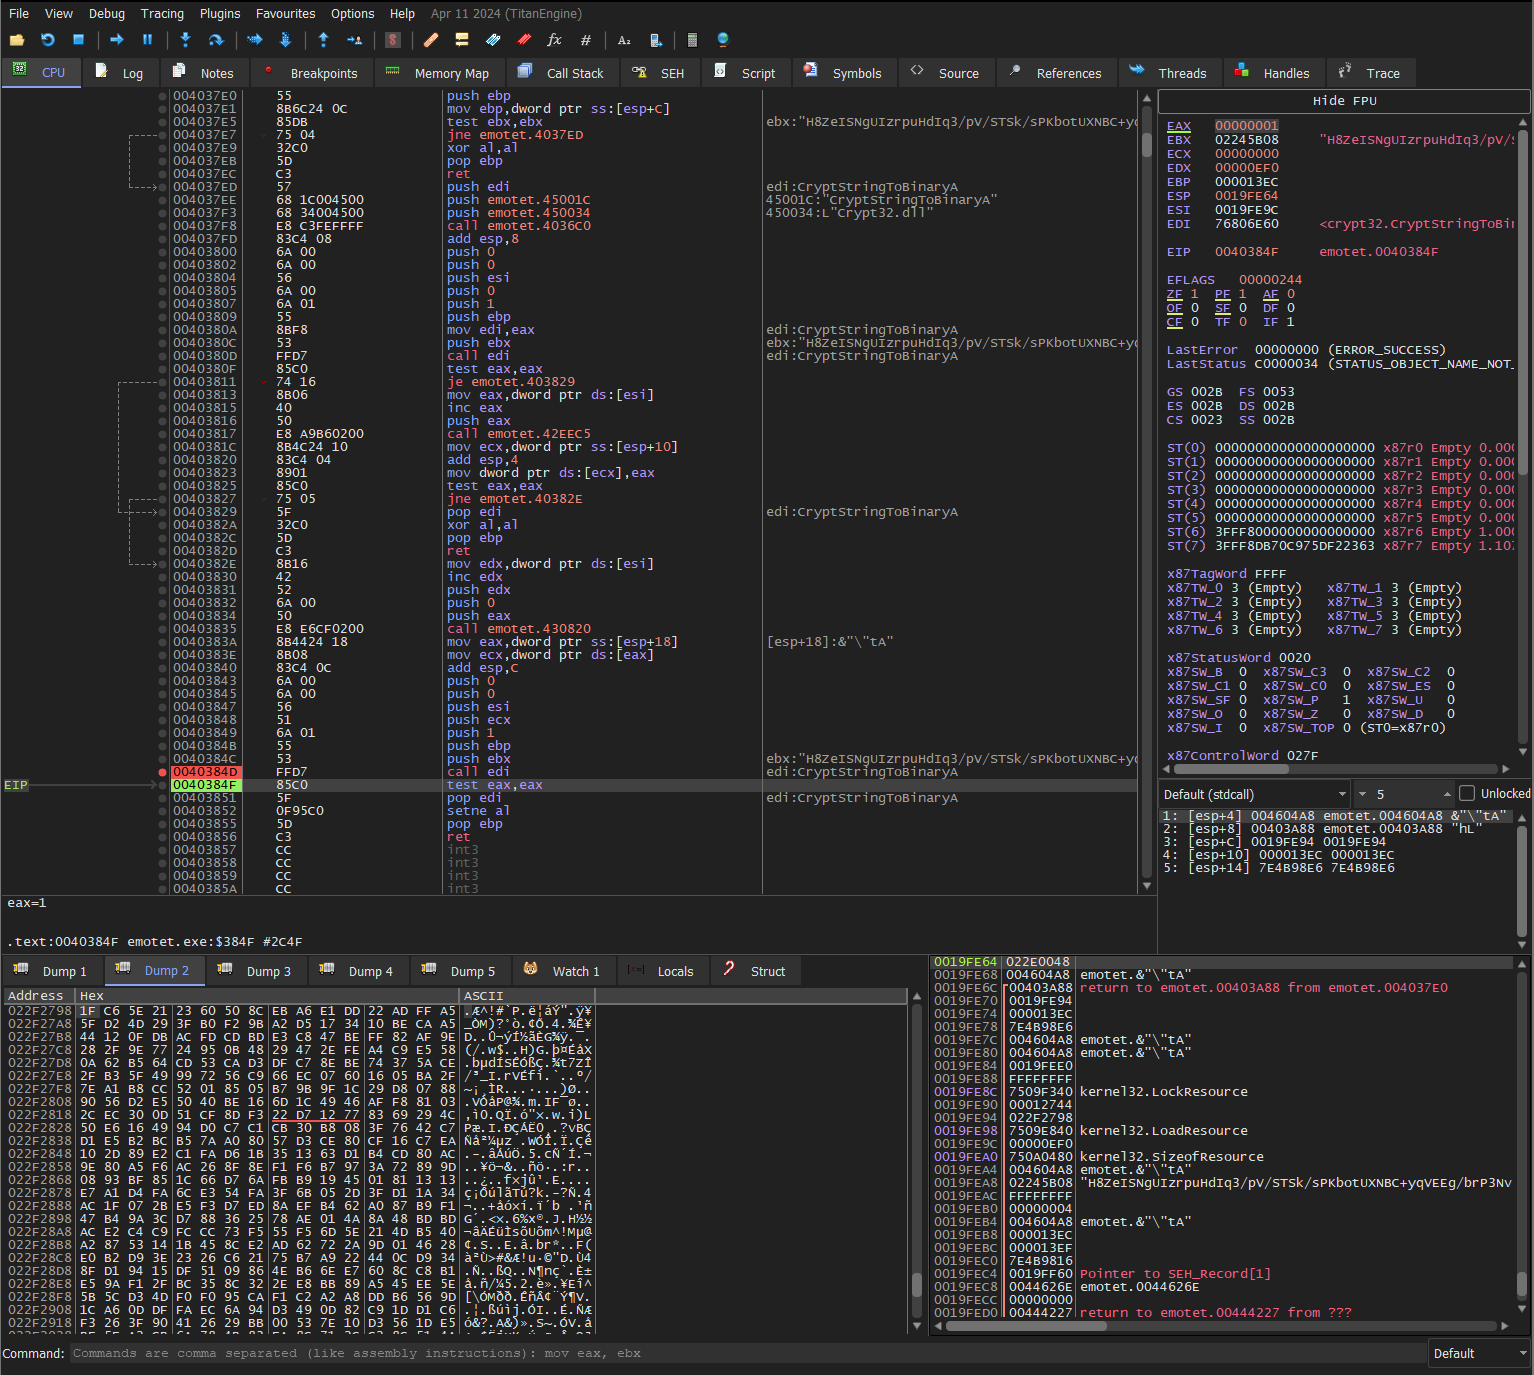Viewport: 1534px width, 1375px height.
Task: Open the Calculator toolbar icon
Action: pos(692,40)
